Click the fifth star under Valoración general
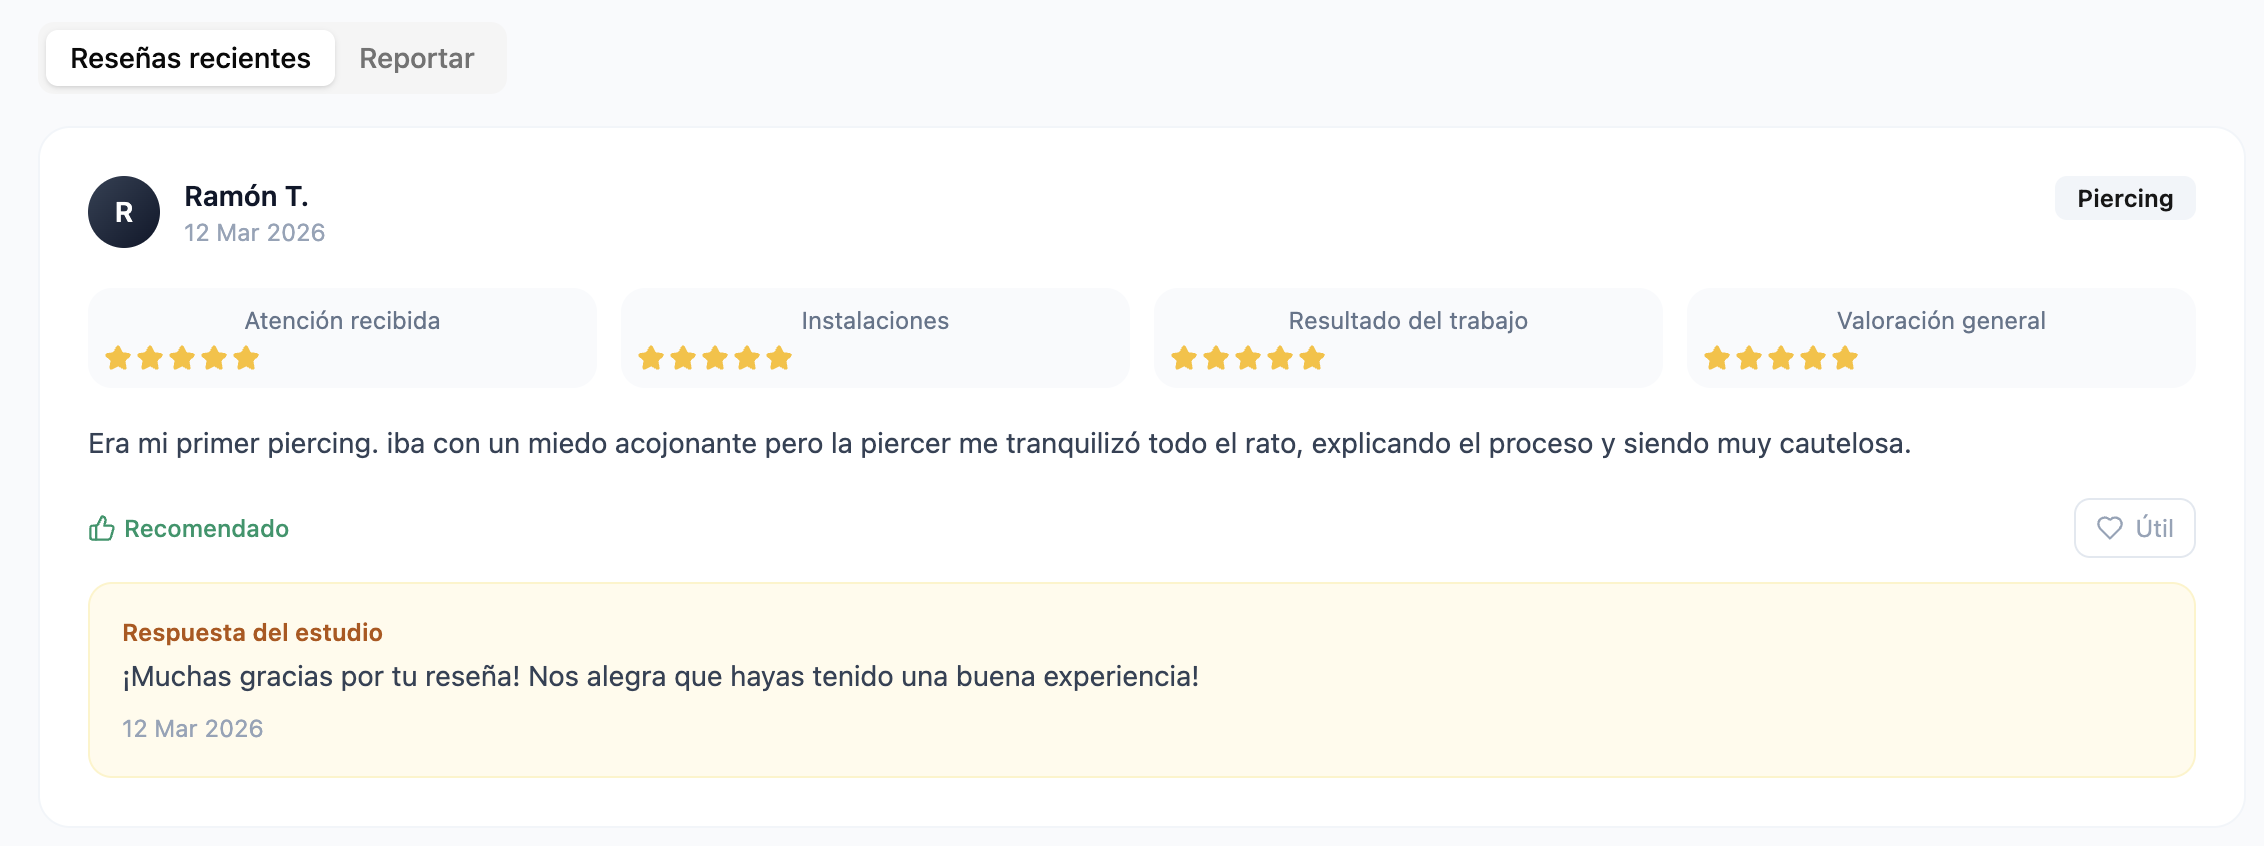 (x=1845, y=358)
